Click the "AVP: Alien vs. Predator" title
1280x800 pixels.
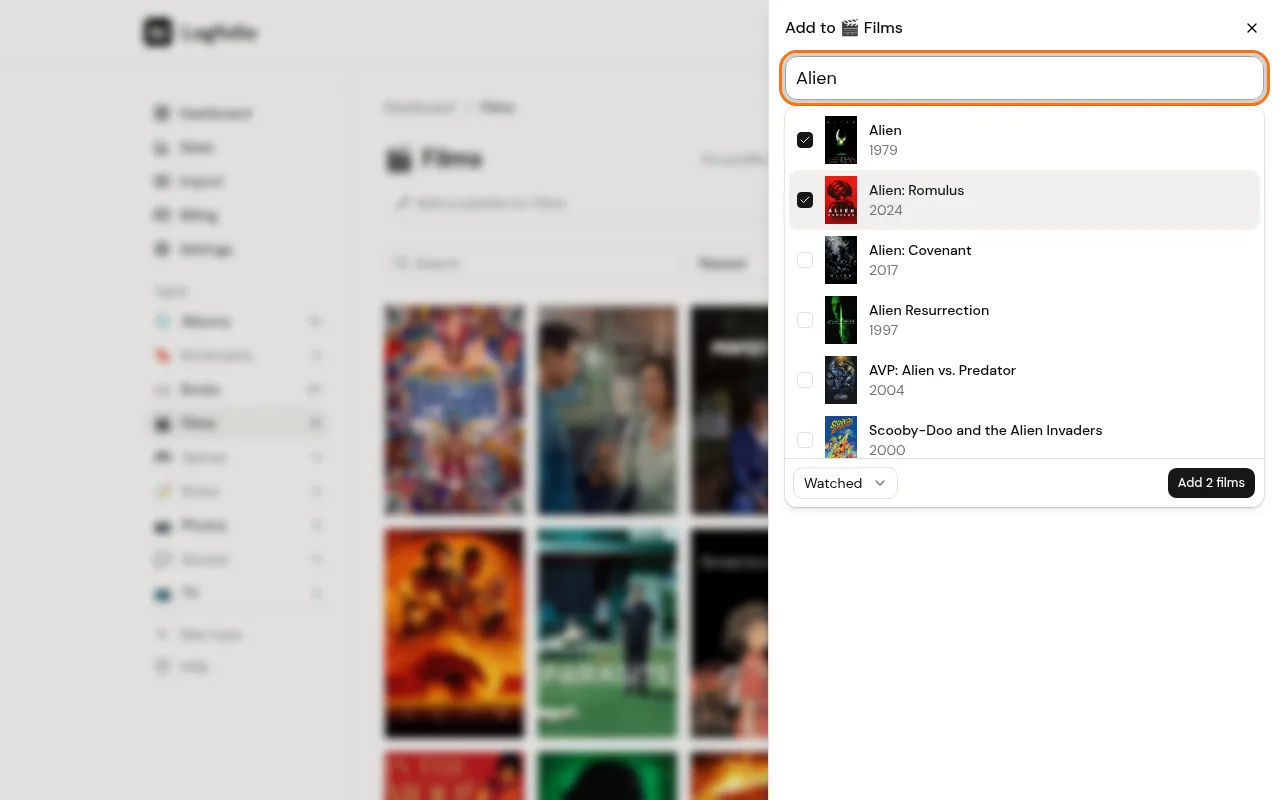pyautogui.click(x=942, y=370)
